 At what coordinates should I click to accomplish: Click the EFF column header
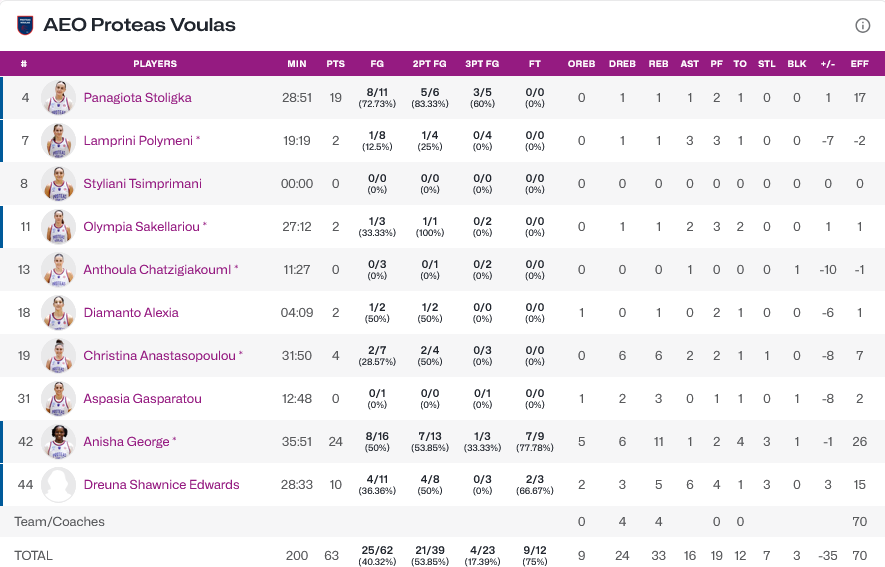coord(859,64)
